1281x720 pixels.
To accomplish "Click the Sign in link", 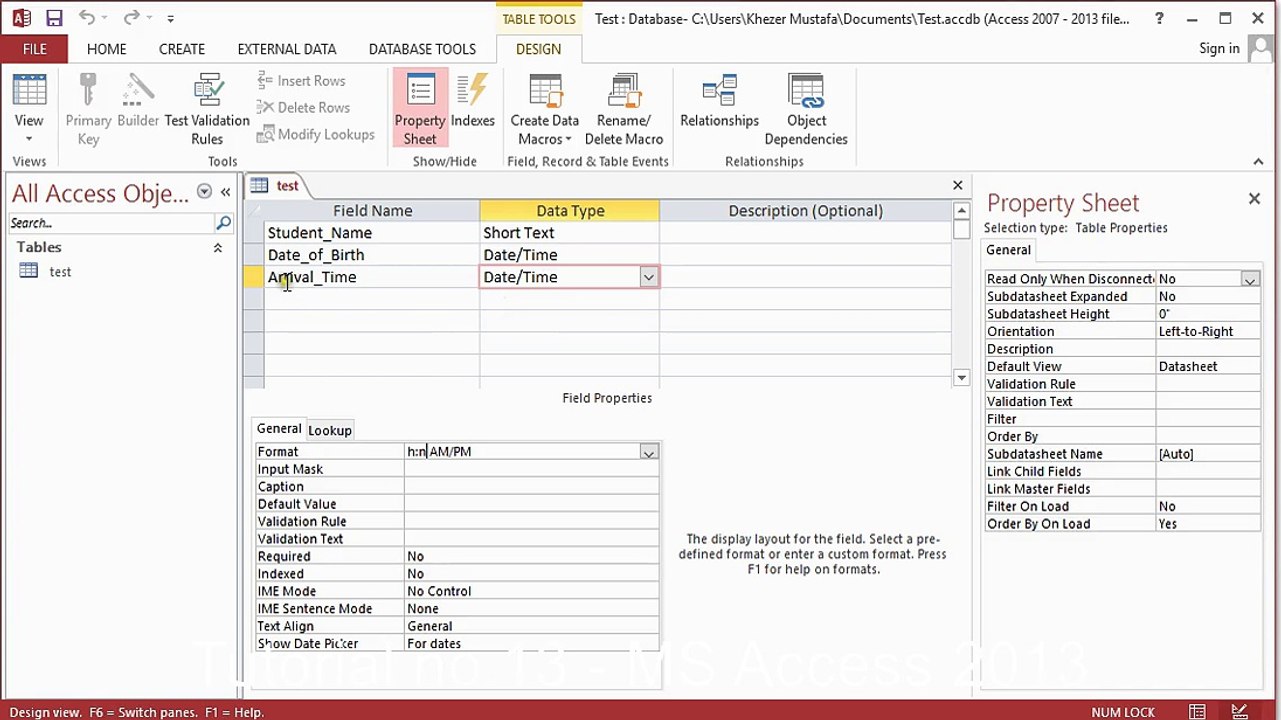I will pos(1219,48).
